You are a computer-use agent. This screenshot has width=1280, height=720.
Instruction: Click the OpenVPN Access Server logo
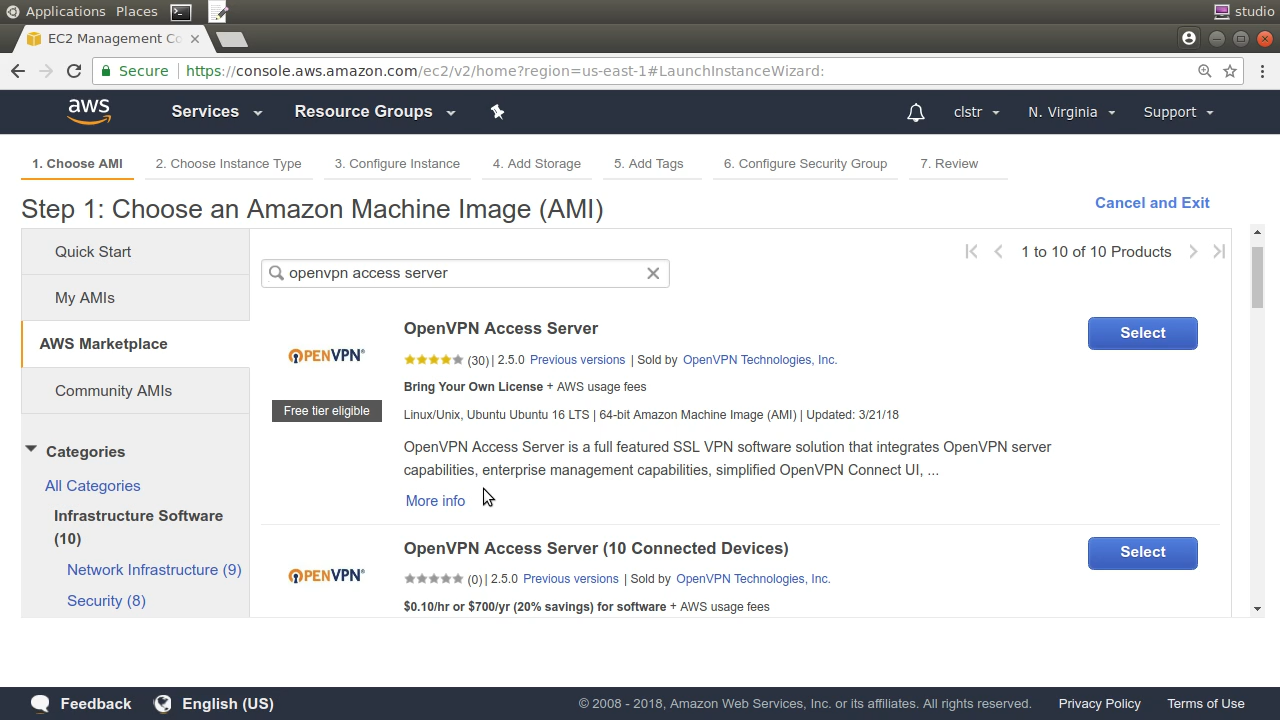click(x=326, y=356)
